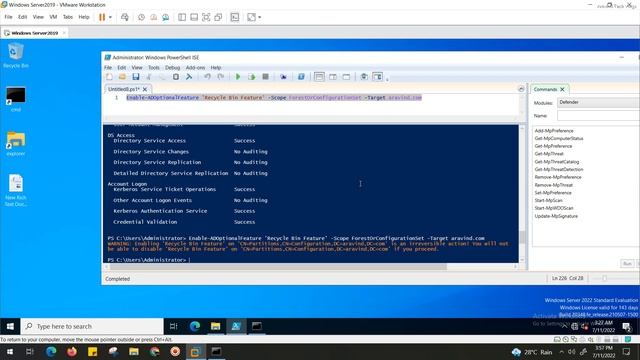Open the VM menu in VMware
The width and height of the screenshot is (640, 360).
(x=53, y=17)
